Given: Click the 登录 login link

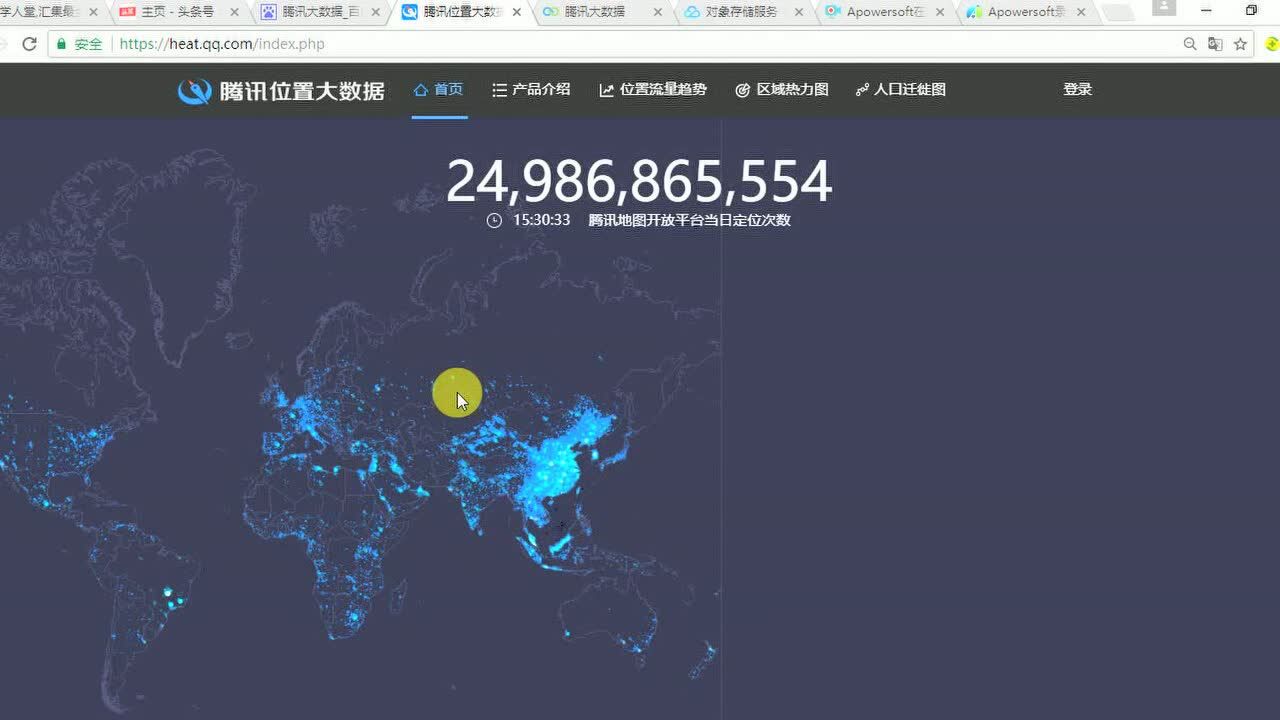Looking at the screenshot, I should pyautogui.click(x=1077, y=89).
